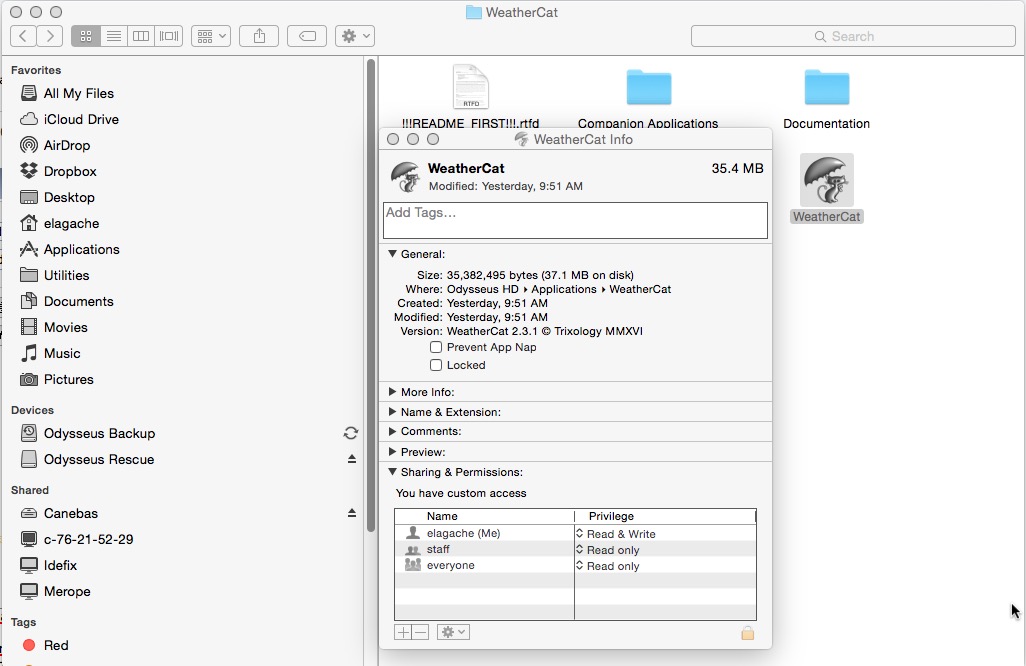Viewport: 1026px width, 666px height.
Task: Click the sync icon beside Odysseus Backup
Action: (x=351, y=433)
